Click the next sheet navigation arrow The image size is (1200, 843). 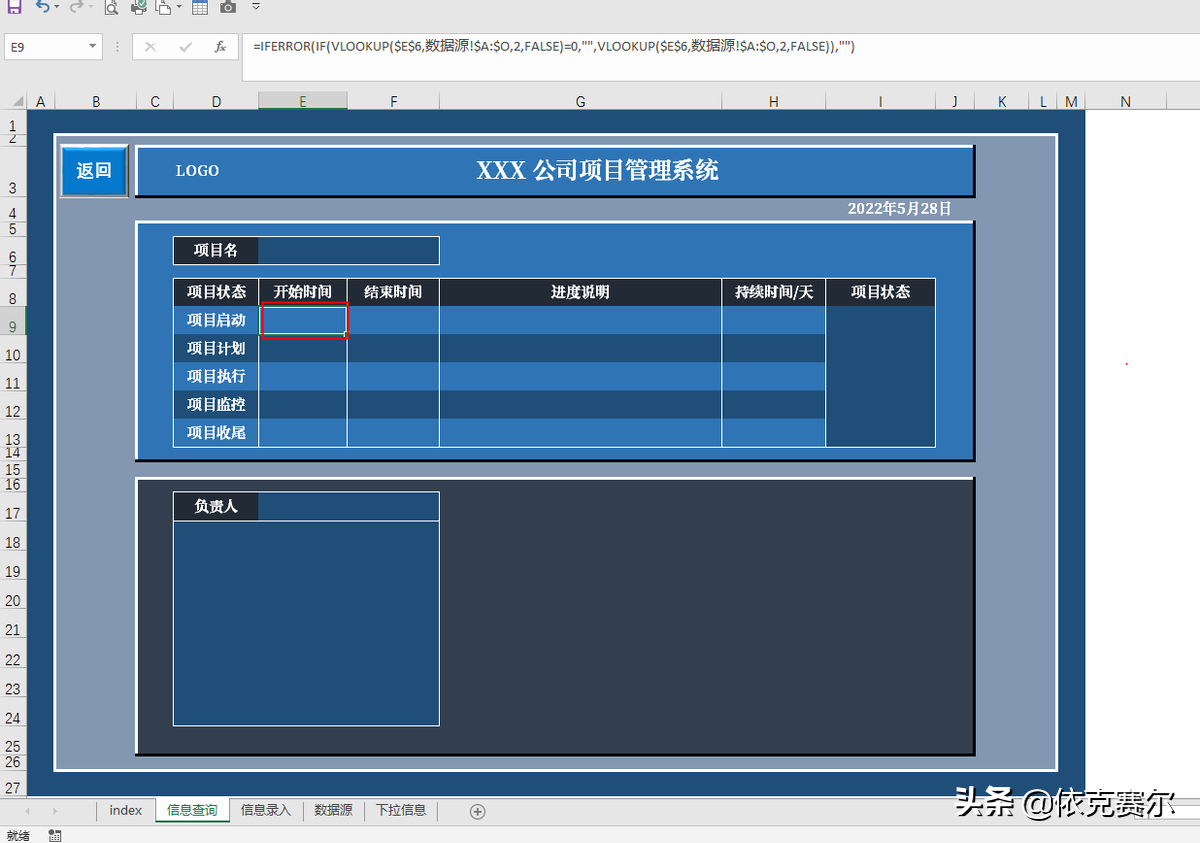click(54, 811)
